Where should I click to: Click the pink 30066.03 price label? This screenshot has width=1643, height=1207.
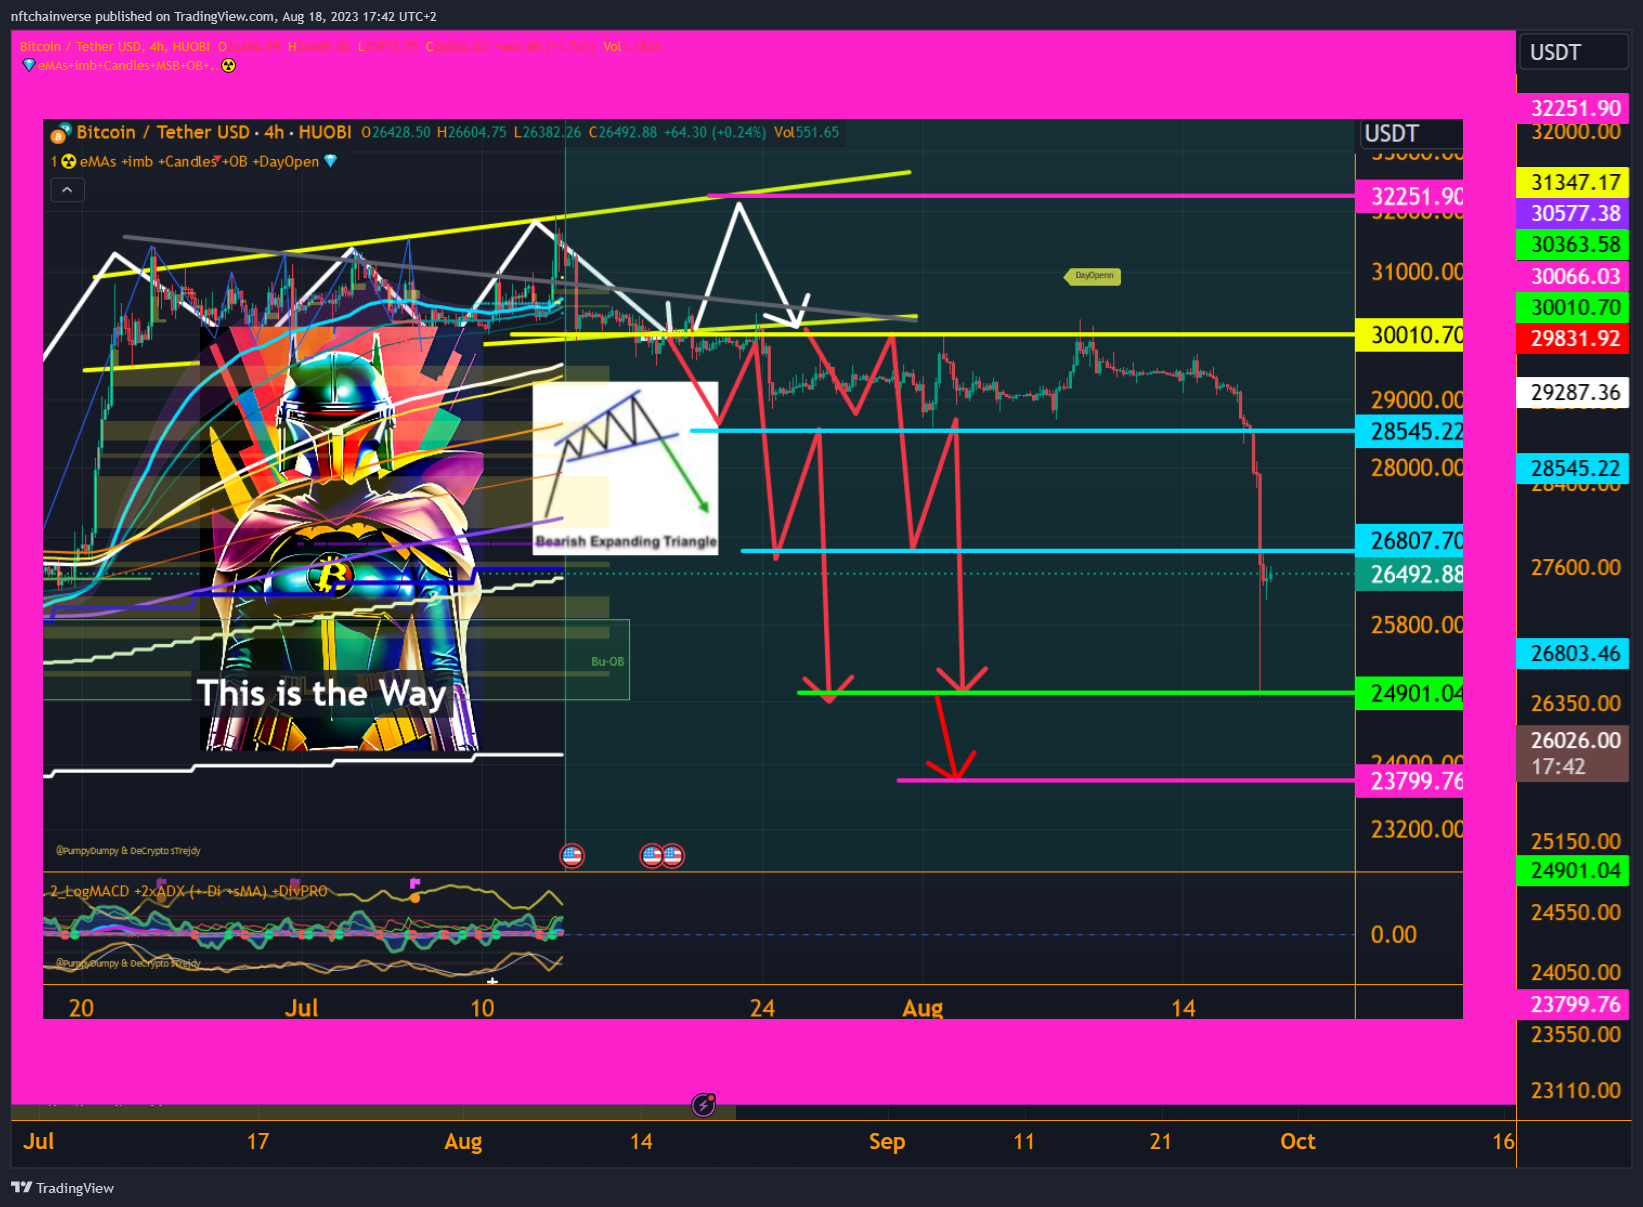[x=1573, y=276]
